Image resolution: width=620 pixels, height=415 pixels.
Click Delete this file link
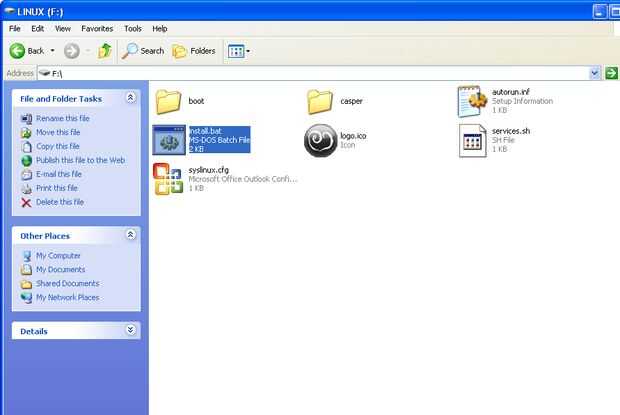pyautogui.click(x=60, y=202)
